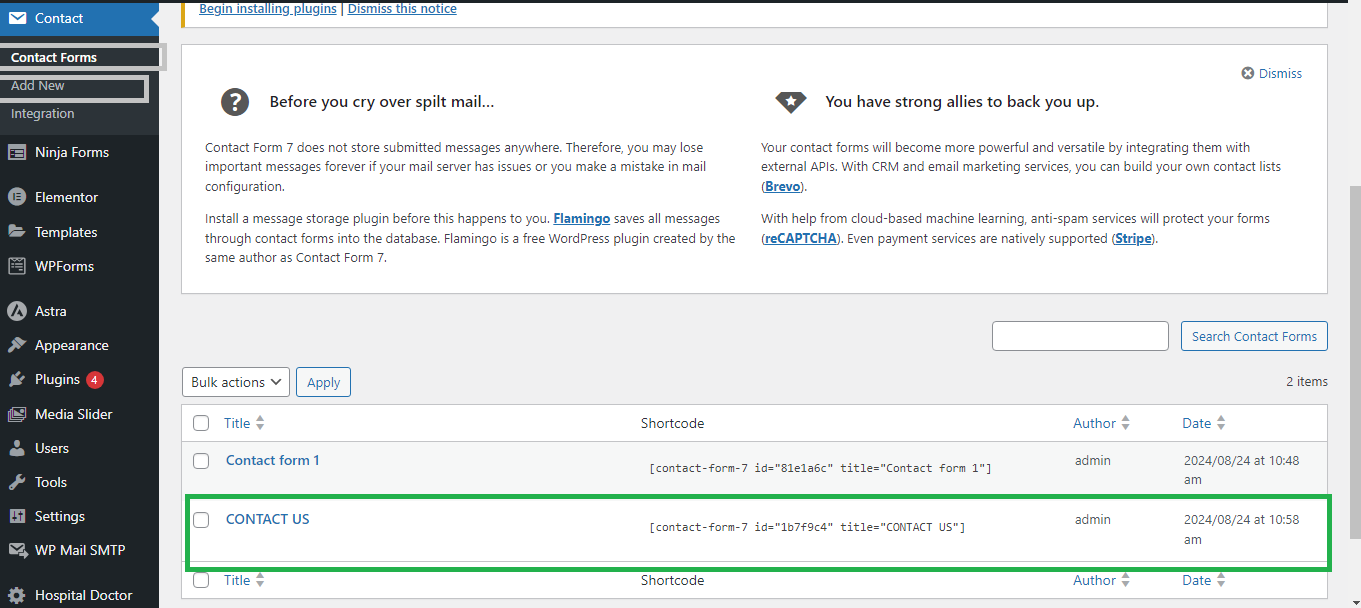Open Astra using its logo icon
Screen dimensions: 1361x608
[17, 311]
